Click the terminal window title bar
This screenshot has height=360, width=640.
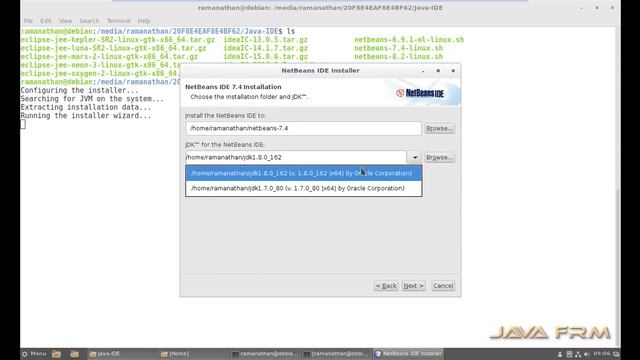pos(320,8)
